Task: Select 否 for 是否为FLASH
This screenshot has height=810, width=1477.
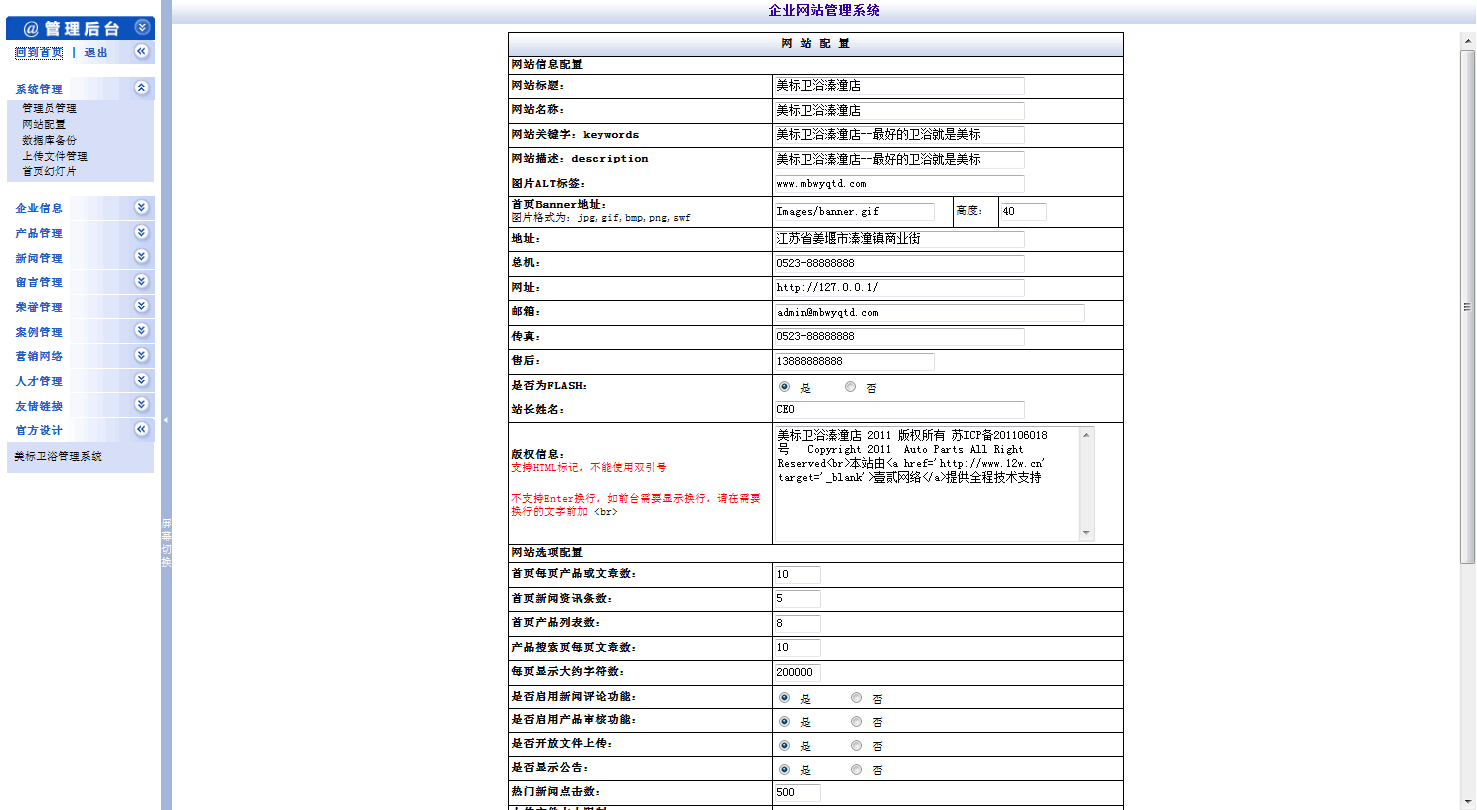Action: 851,387
